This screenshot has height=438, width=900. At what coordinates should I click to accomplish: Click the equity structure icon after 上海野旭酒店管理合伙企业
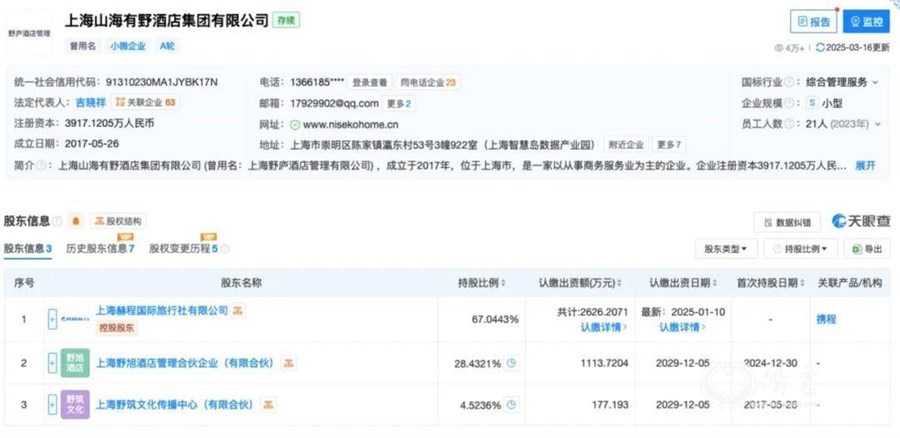click(289, 363)
